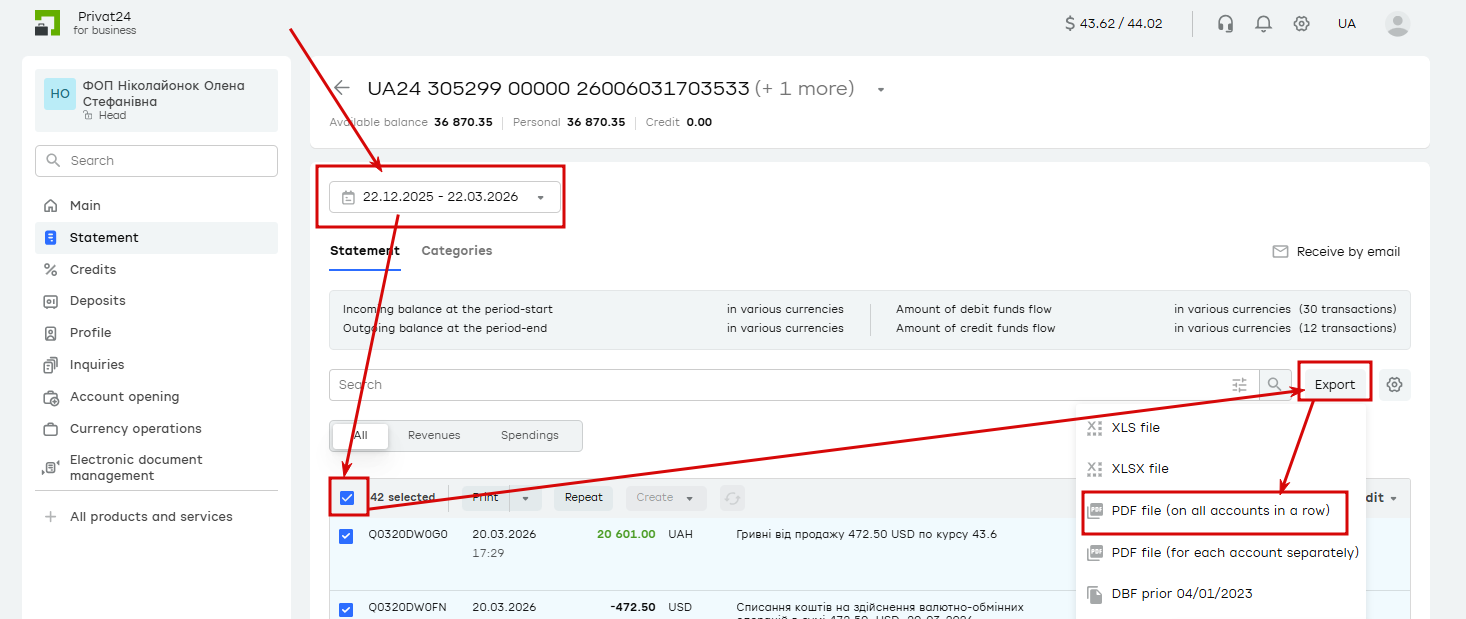Click the HO company avatar badge
Screen dimensions: 1466x619
(60, 94)
